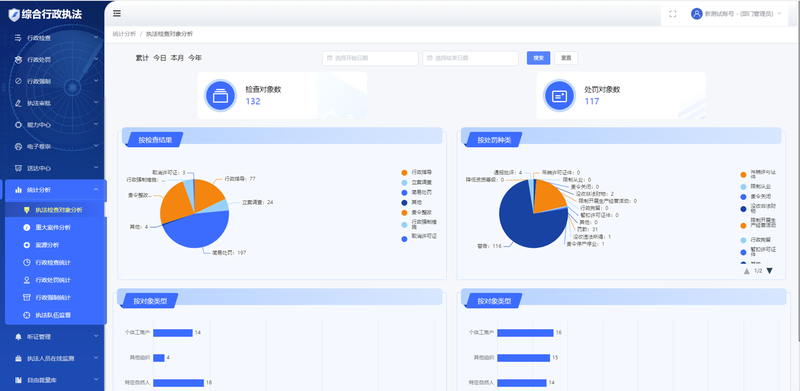The width and height of the screenshot is (800, 391).
Task: Open the user account dropdown in the header
Action: [x=736, y=14]
